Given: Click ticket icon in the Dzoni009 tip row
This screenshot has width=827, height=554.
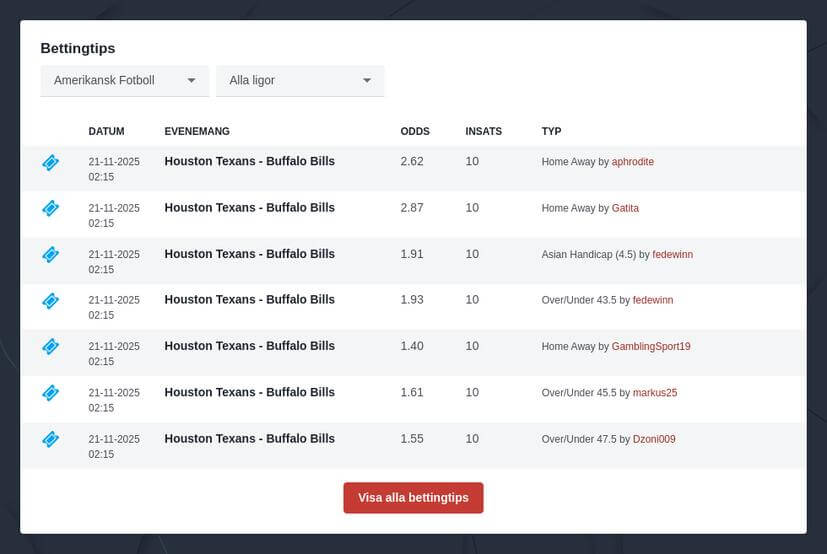Looking at the screenshot, I should point(50,439).
